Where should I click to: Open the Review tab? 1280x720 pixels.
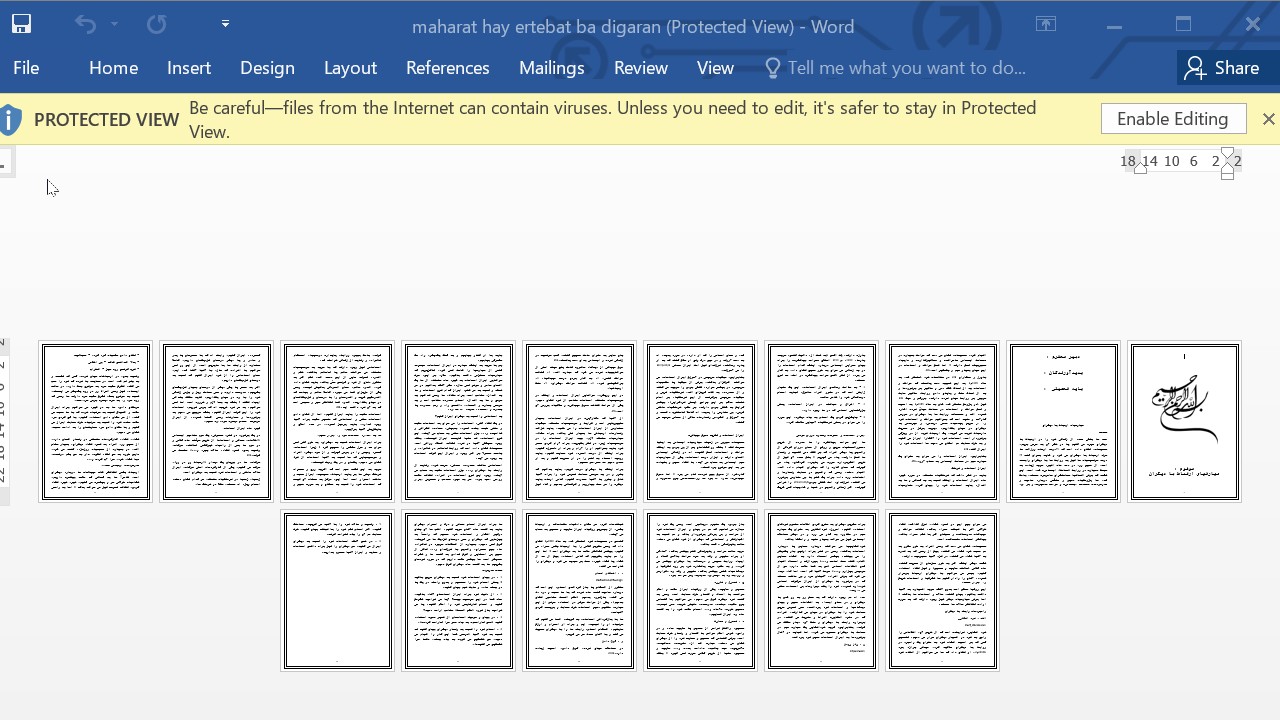pos(640,68)
